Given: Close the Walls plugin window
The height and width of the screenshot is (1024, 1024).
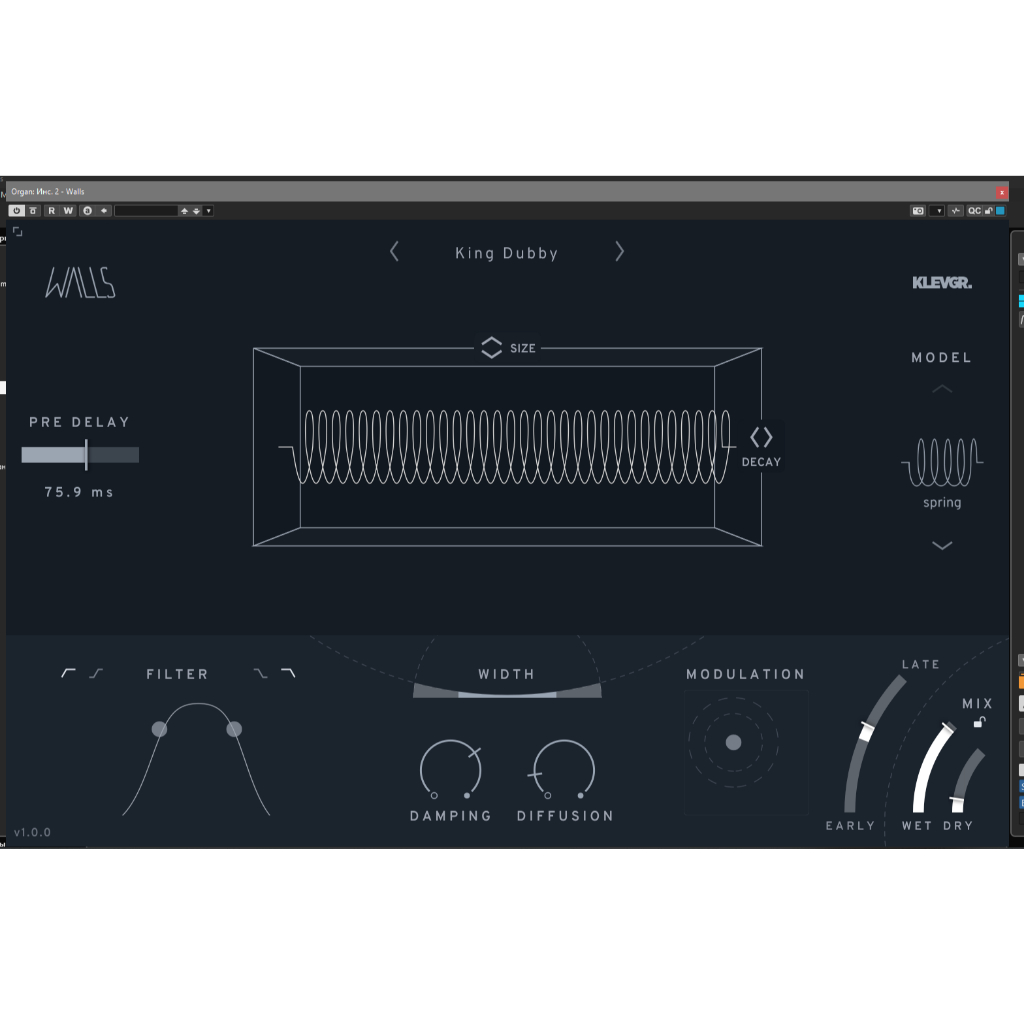Looking at the screenshot, I should click(1002, 192).
